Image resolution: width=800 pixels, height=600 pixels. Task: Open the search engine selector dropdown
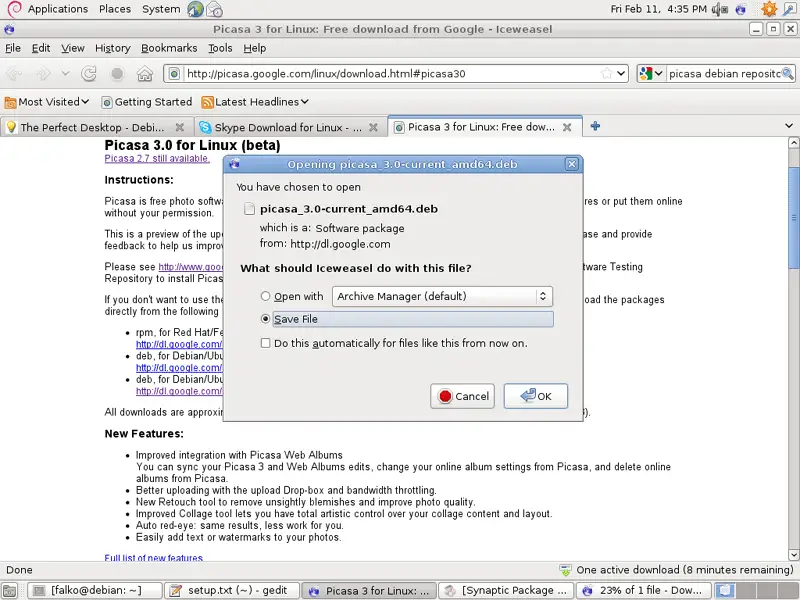(652, 73)
